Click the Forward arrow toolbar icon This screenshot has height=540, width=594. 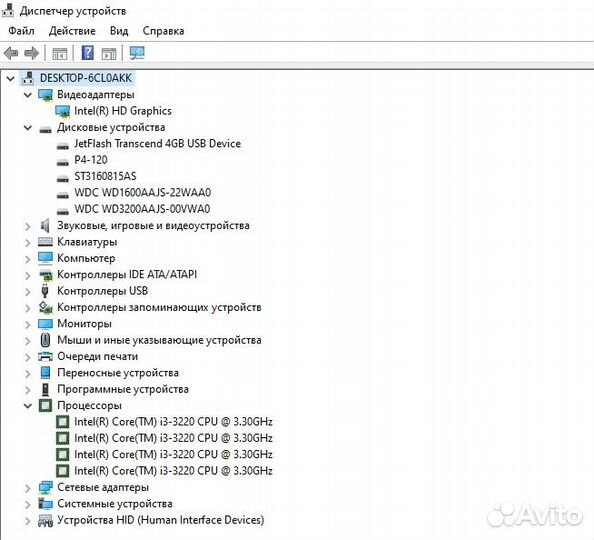[31, 53]
